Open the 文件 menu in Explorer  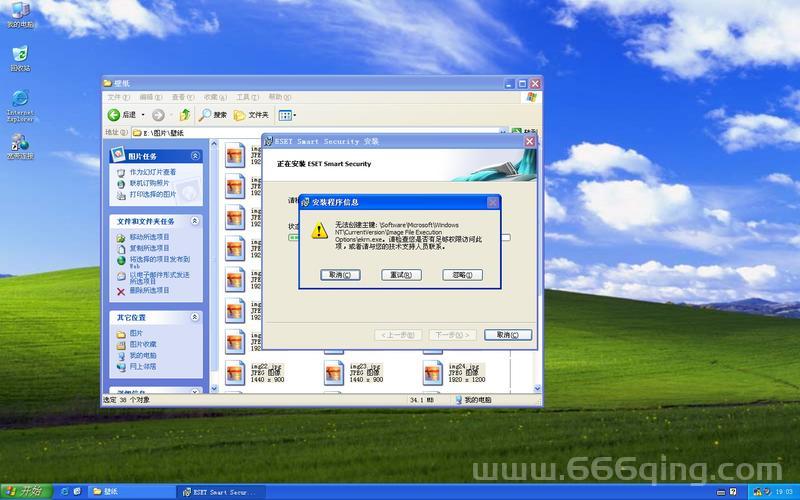118,97
